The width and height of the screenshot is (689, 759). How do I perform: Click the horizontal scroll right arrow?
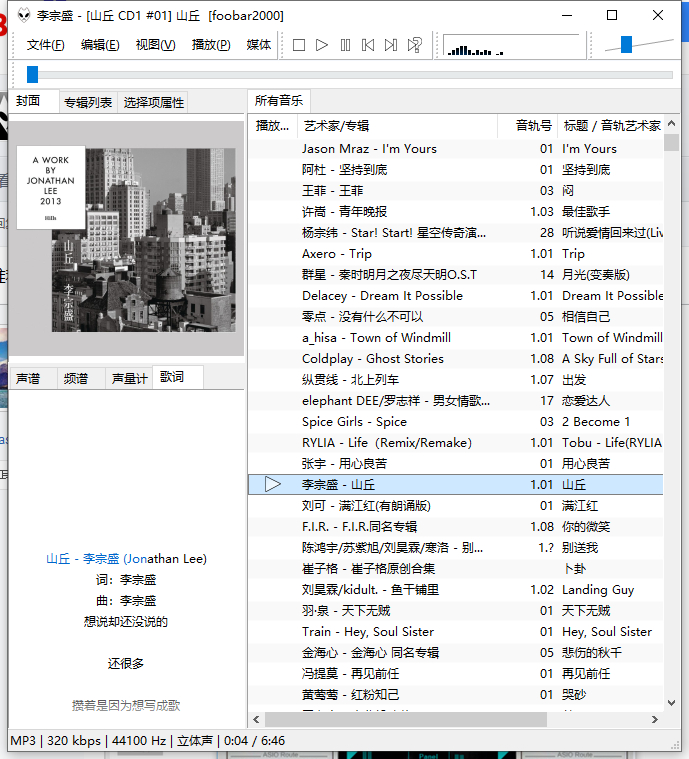[x=655, y=720]
